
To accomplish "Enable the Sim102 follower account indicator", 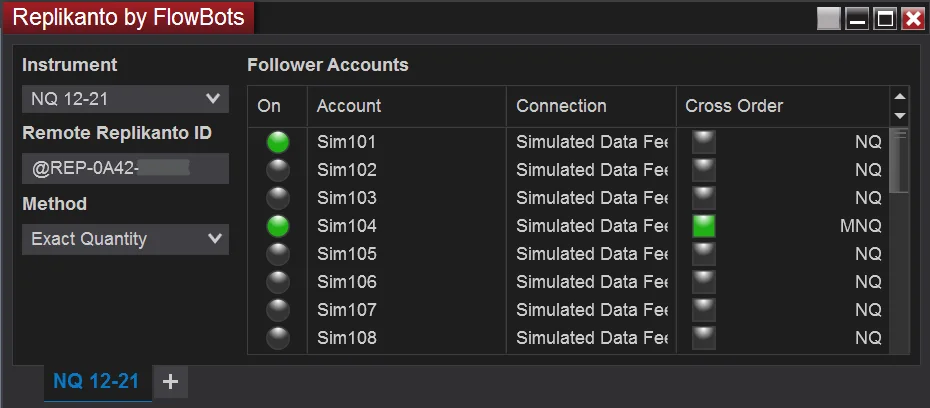I will point(278,170).
